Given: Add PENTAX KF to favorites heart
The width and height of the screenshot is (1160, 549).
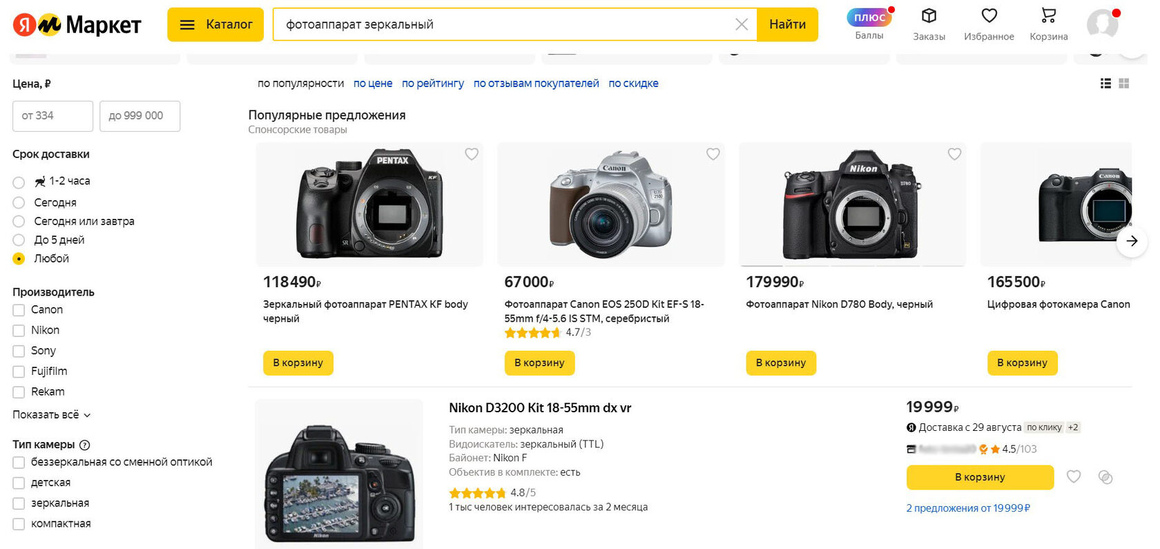Looking at the screenshot, I should tap(471, 154).
